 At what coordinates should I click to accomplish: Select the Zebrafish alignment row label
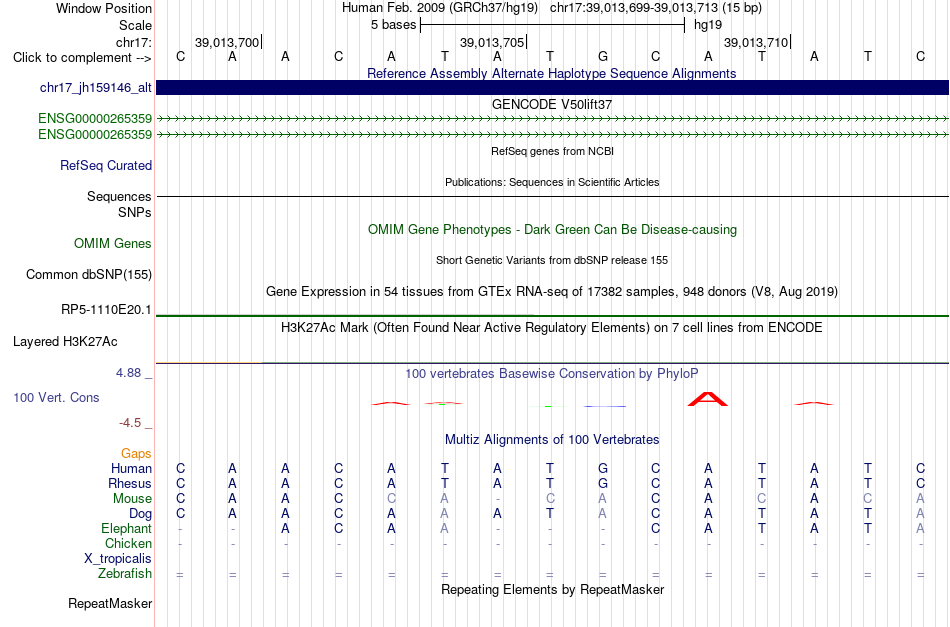(x=125, y=574)
